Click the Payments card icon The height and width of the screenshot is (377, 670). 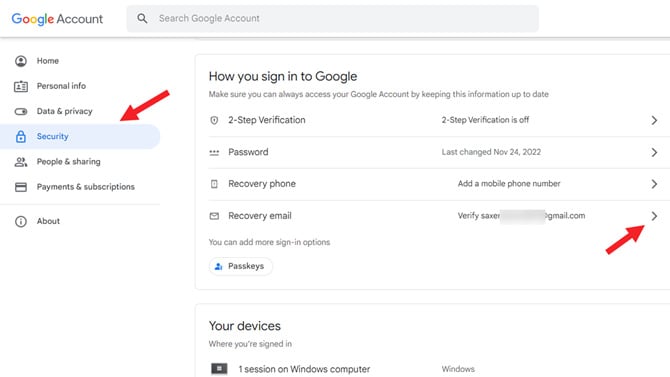(x=21, y=187)
